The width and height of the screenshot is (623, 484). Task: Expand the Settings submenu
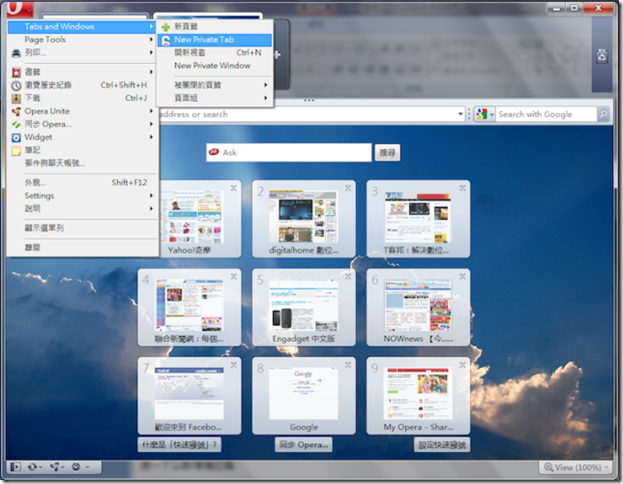[x=82, y=196]
